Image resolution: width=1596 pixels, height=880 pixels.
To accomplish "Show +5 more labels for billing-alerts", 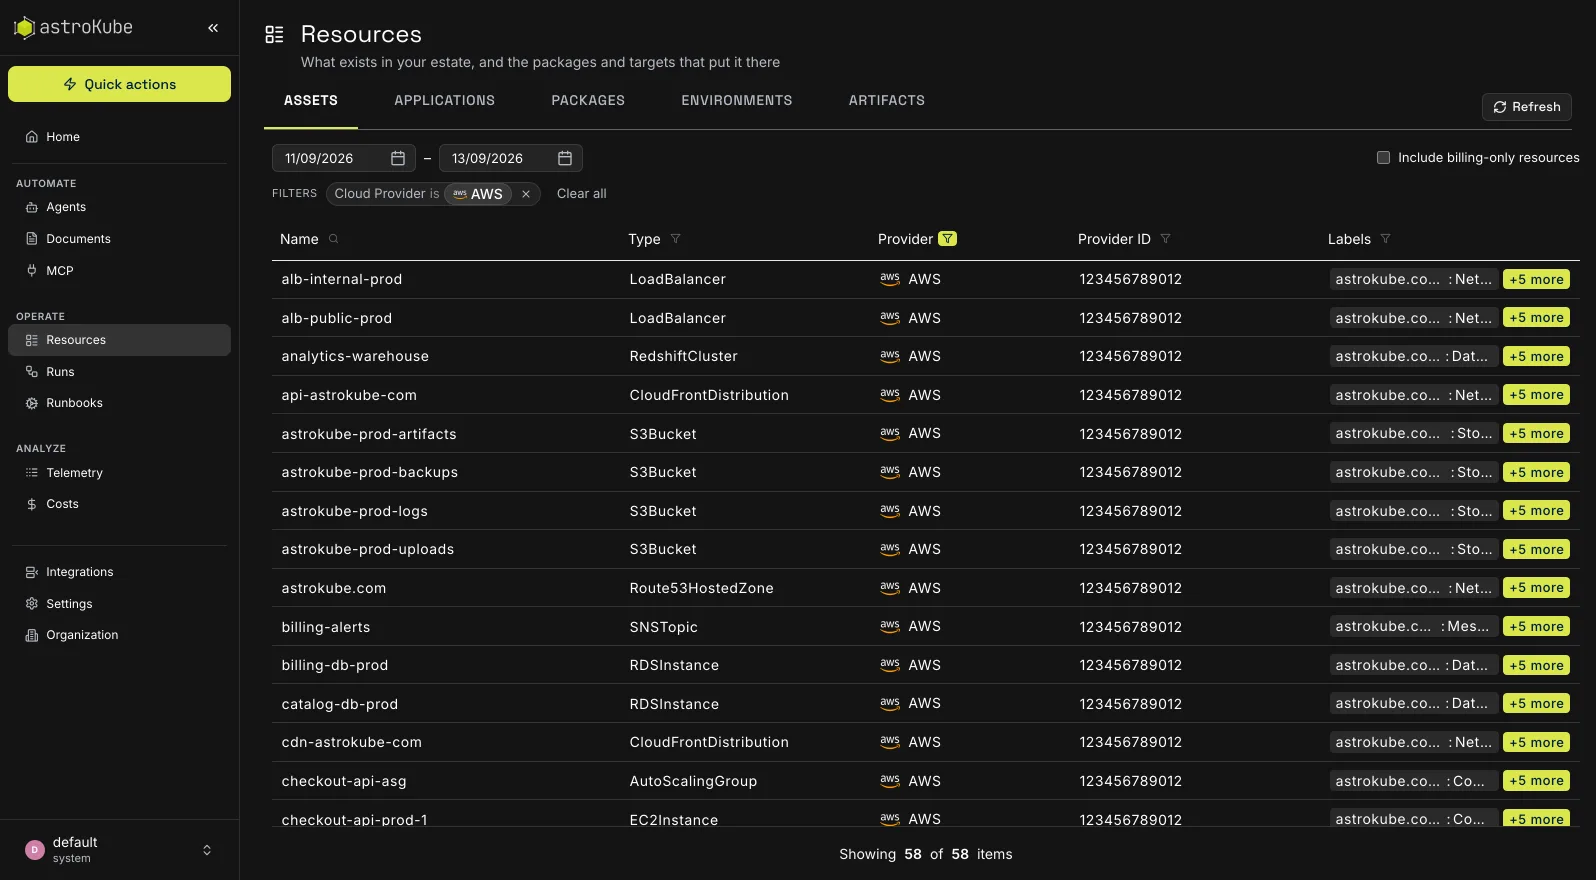I will [1536, 627].
